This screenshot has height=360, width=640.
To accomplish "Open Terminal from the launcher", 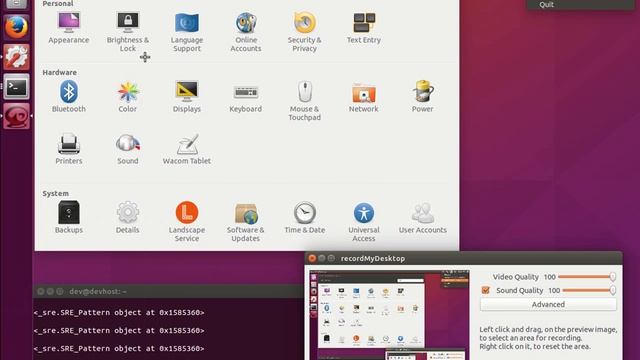I will click(16, 87).
